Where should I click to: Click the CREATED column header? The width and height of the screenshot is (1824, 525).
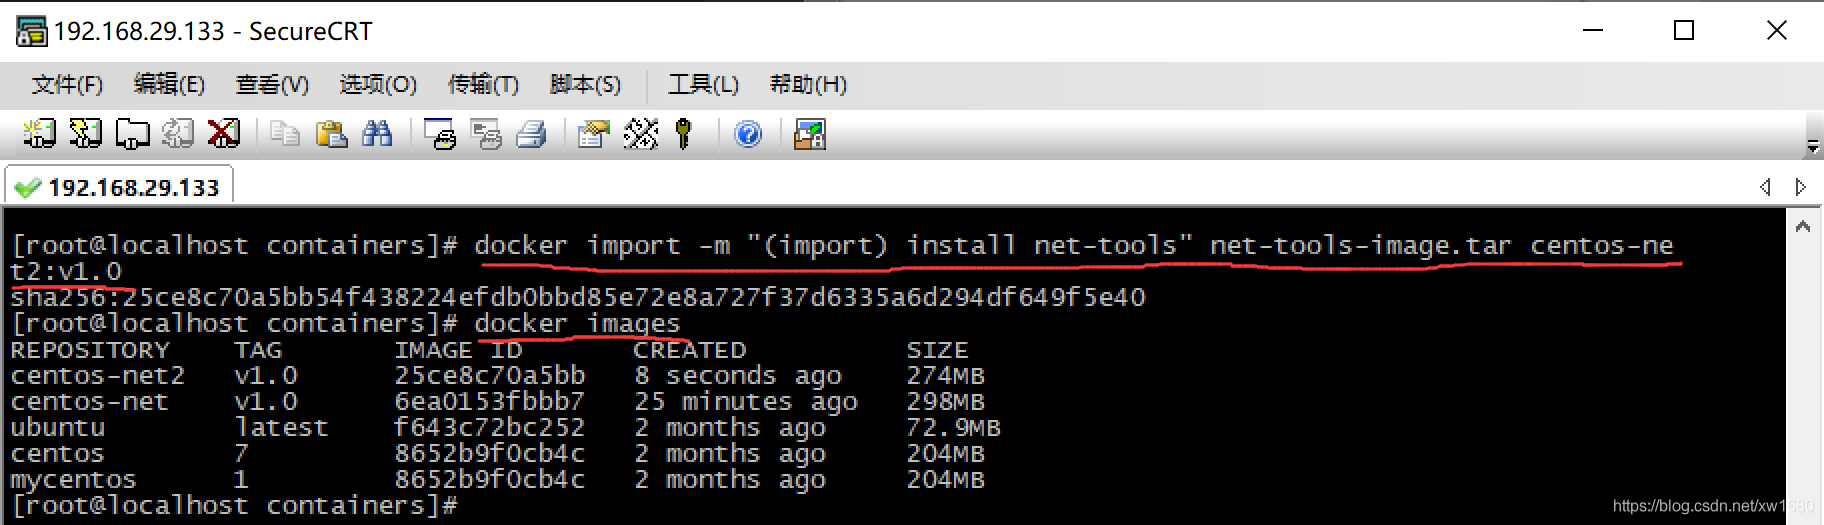point(689,350)
